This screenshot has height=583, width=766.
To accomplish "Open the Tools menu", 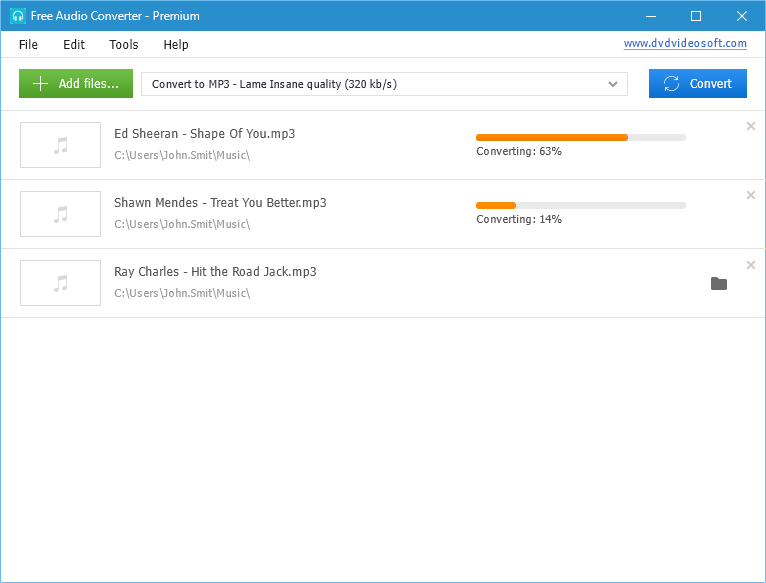I will tap(124, 45).
